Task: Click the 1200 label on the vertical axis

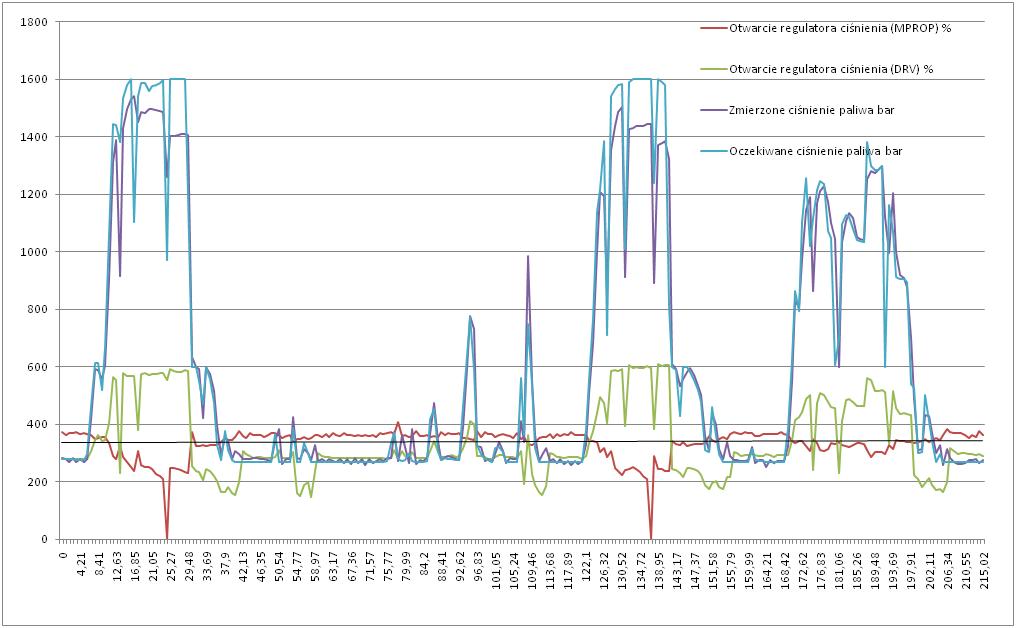Action: [35, 194]
